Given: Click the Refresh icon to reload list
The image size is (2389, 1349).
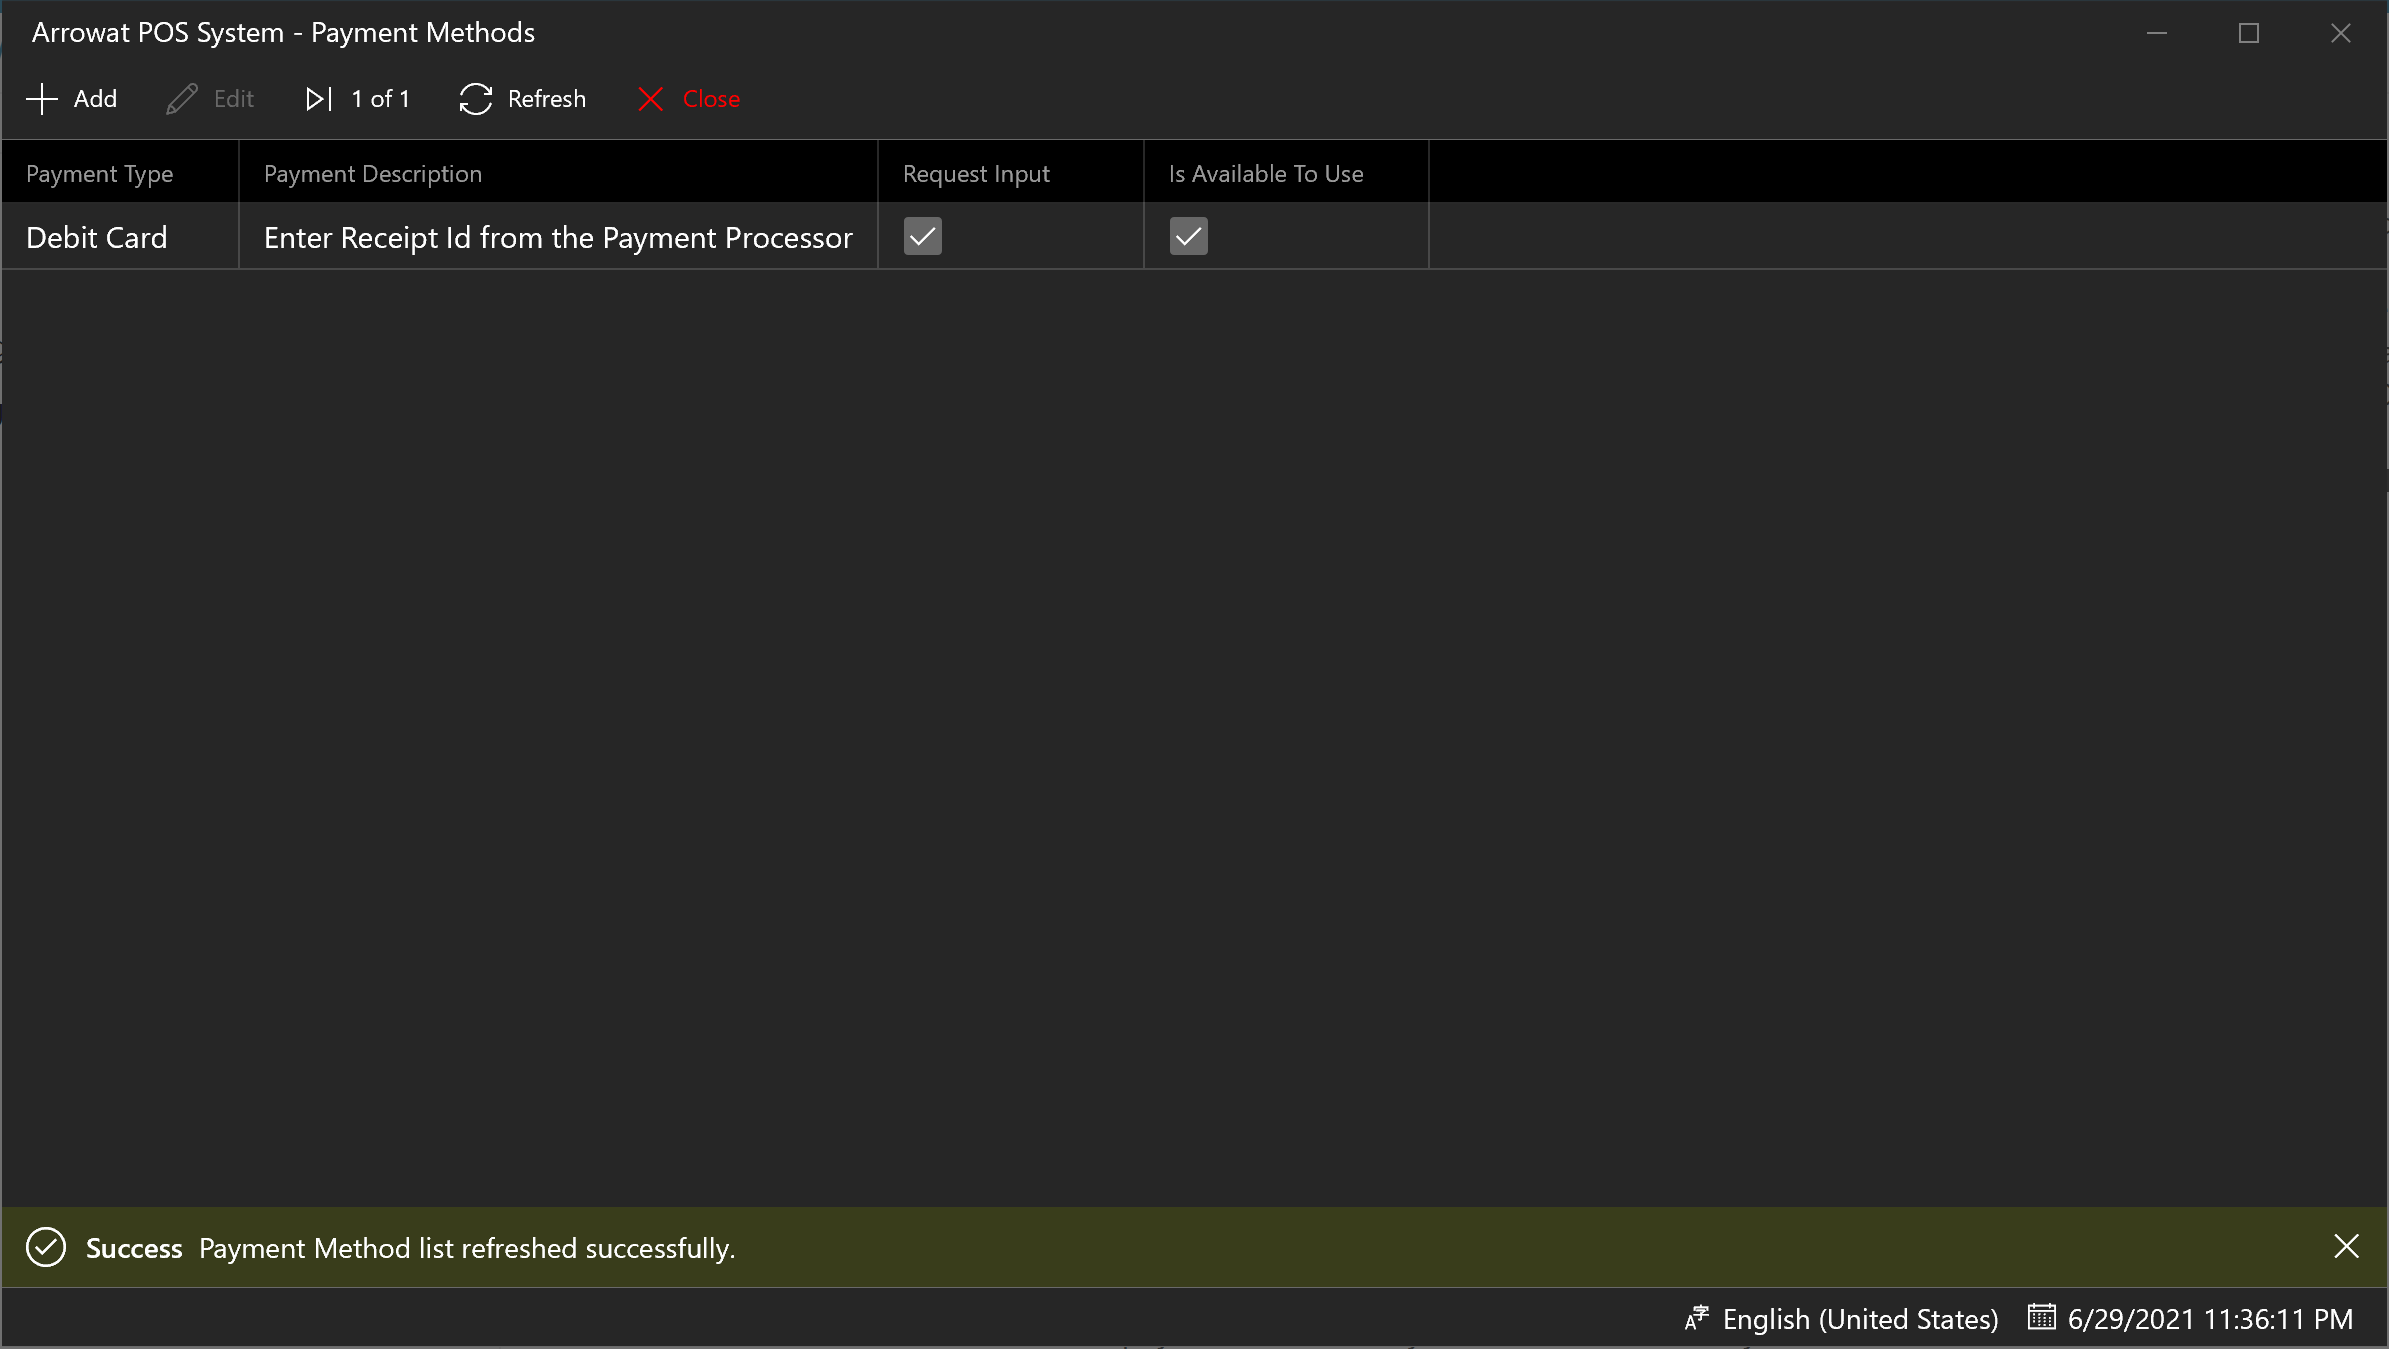Looking at the screenshot, I should coord(476,98).
